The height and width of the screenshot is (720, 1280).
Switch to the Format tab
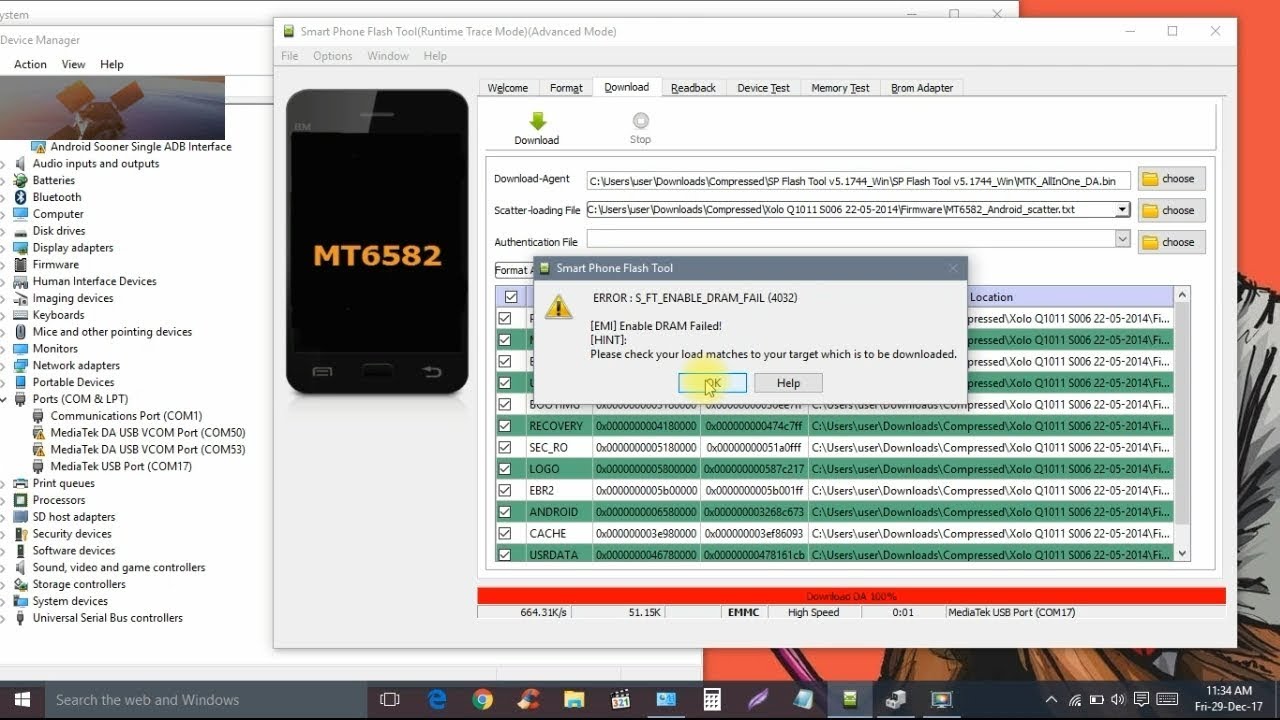coord(566,88)
